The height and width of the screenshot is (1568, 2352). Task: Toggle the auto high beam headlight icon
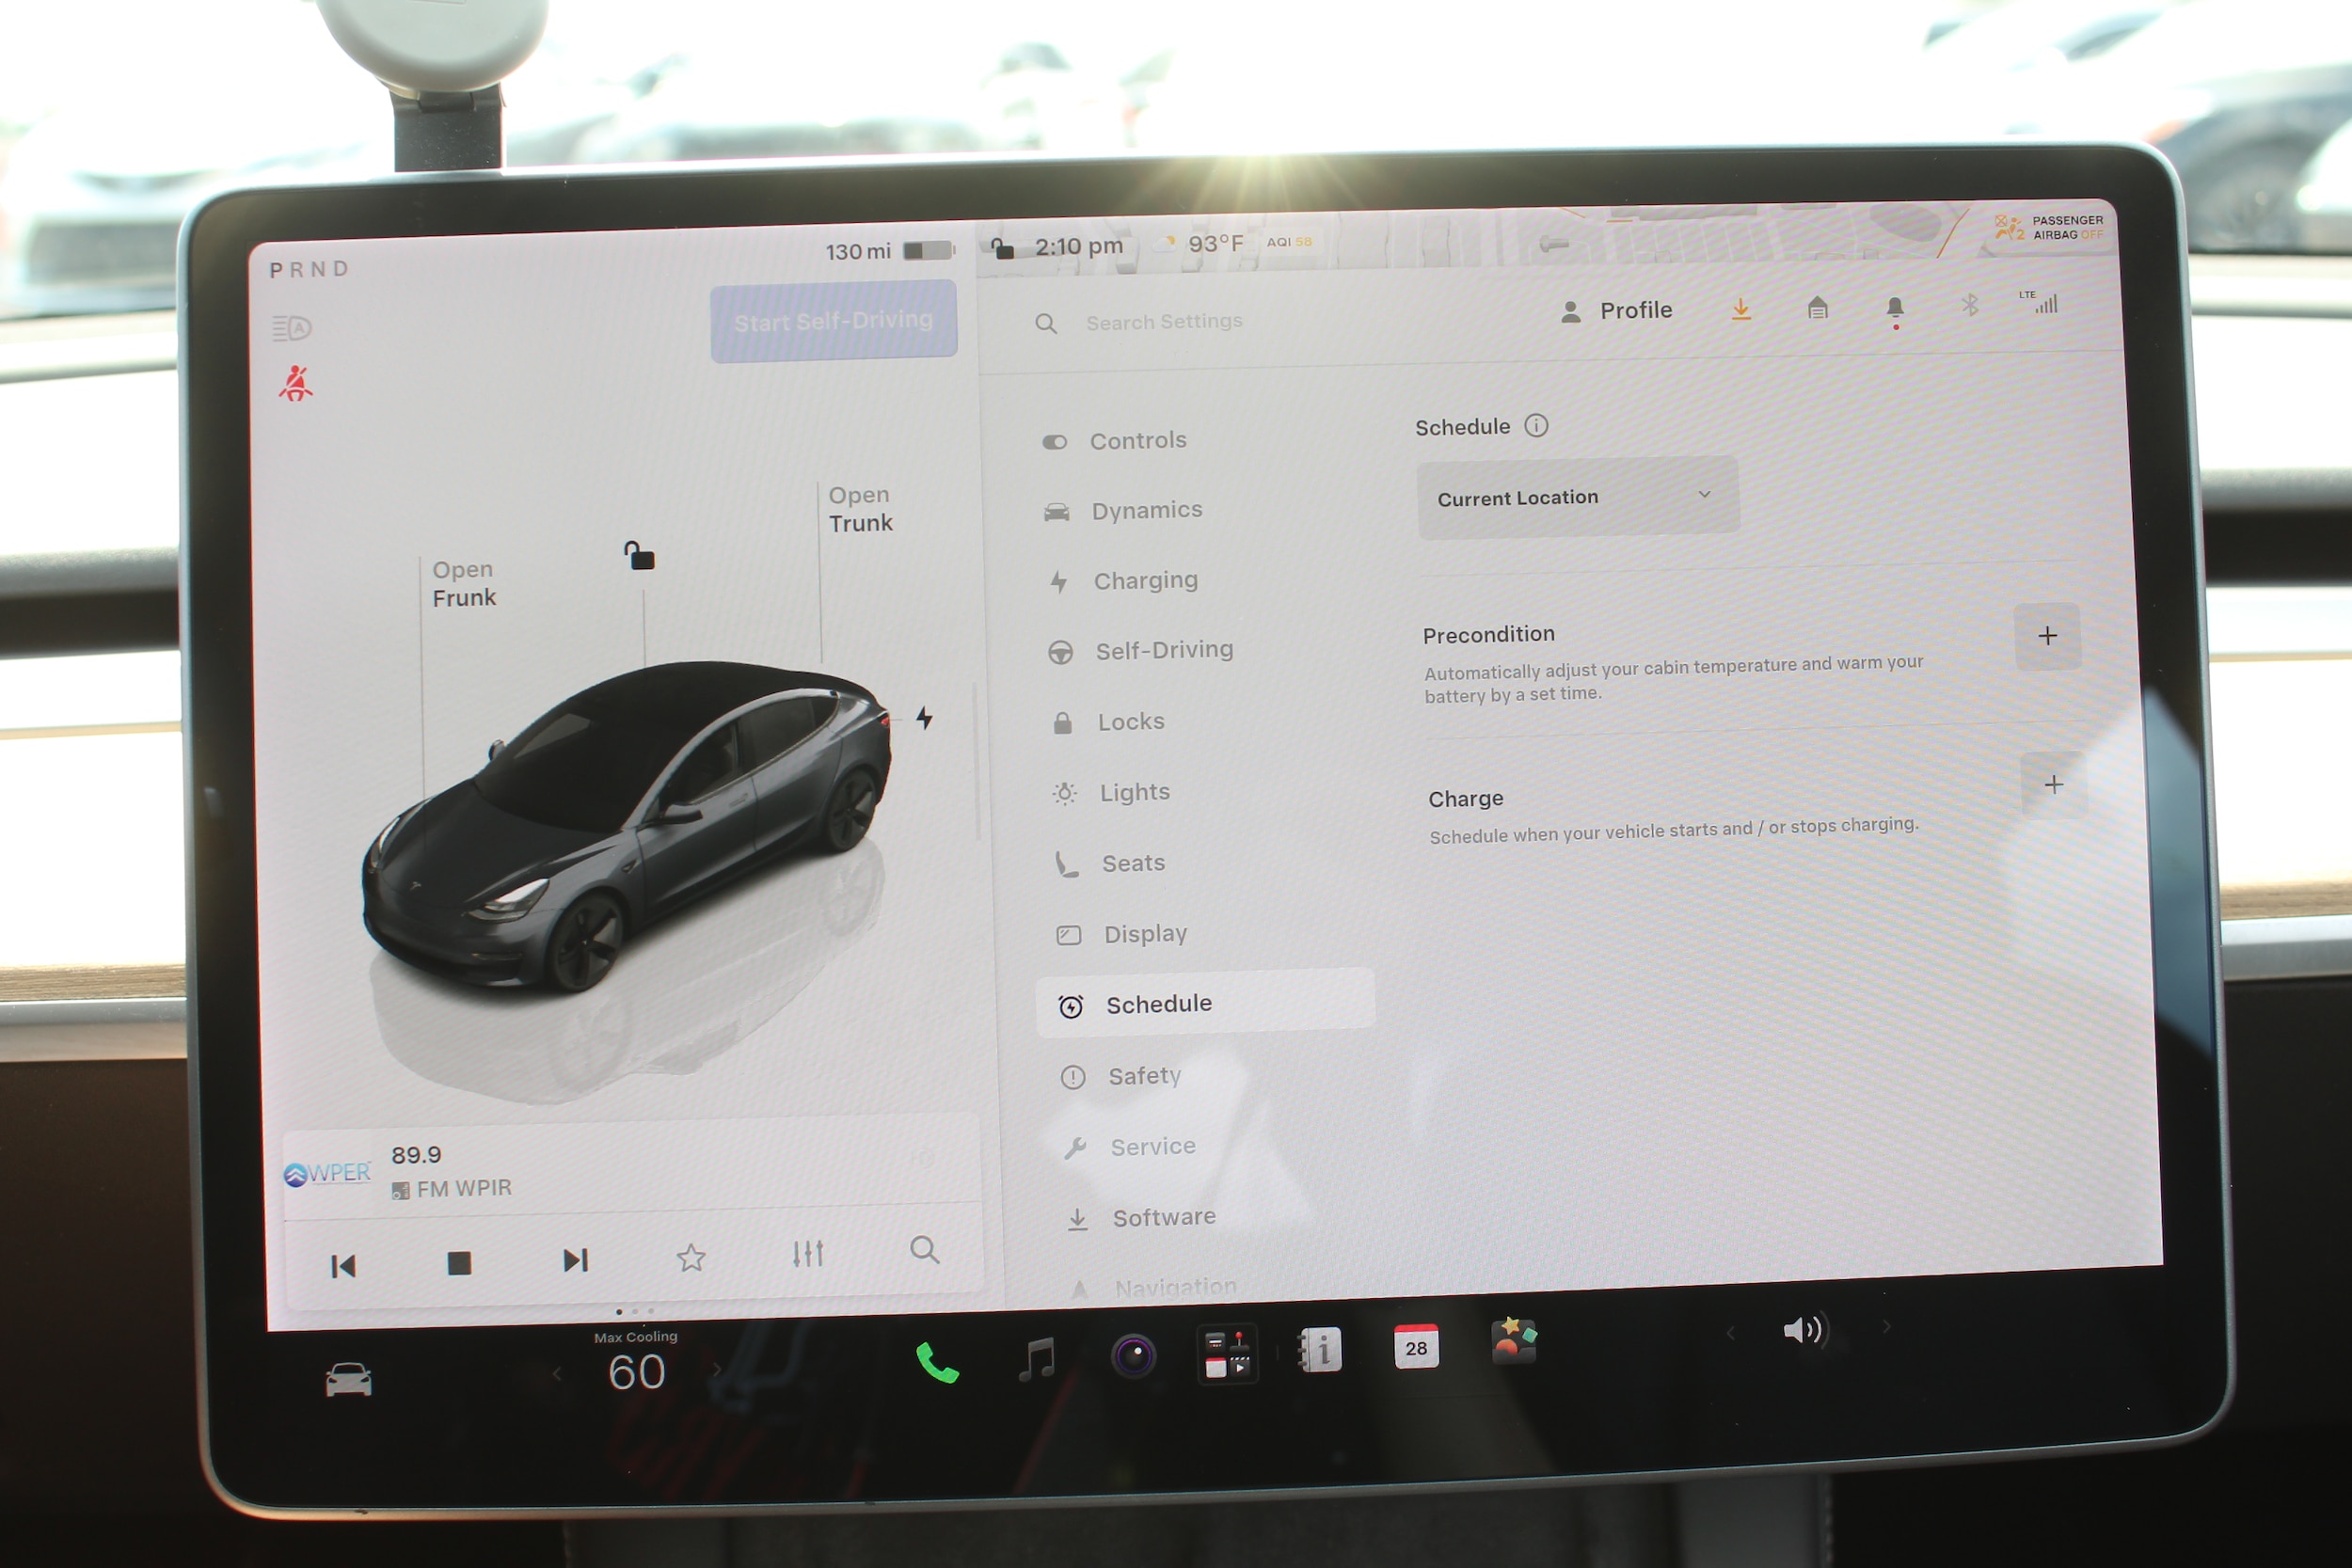pos(292,328)
